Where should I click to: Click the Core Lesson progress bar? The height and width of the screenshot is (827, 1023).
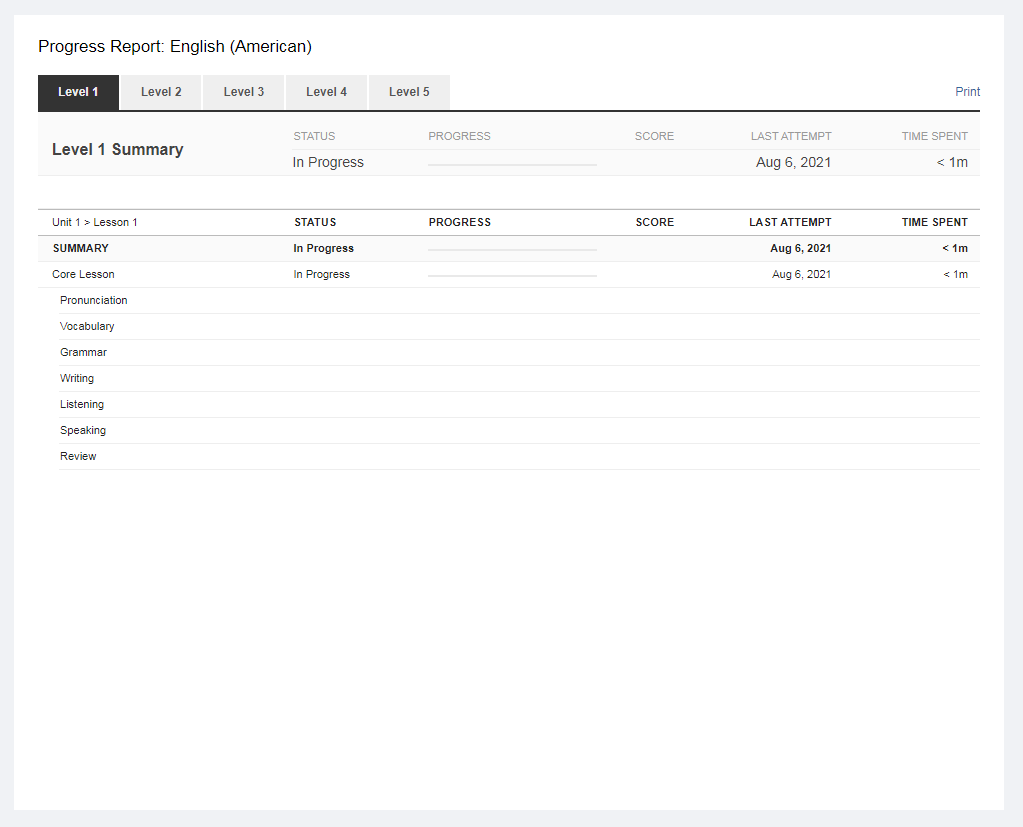512,275
